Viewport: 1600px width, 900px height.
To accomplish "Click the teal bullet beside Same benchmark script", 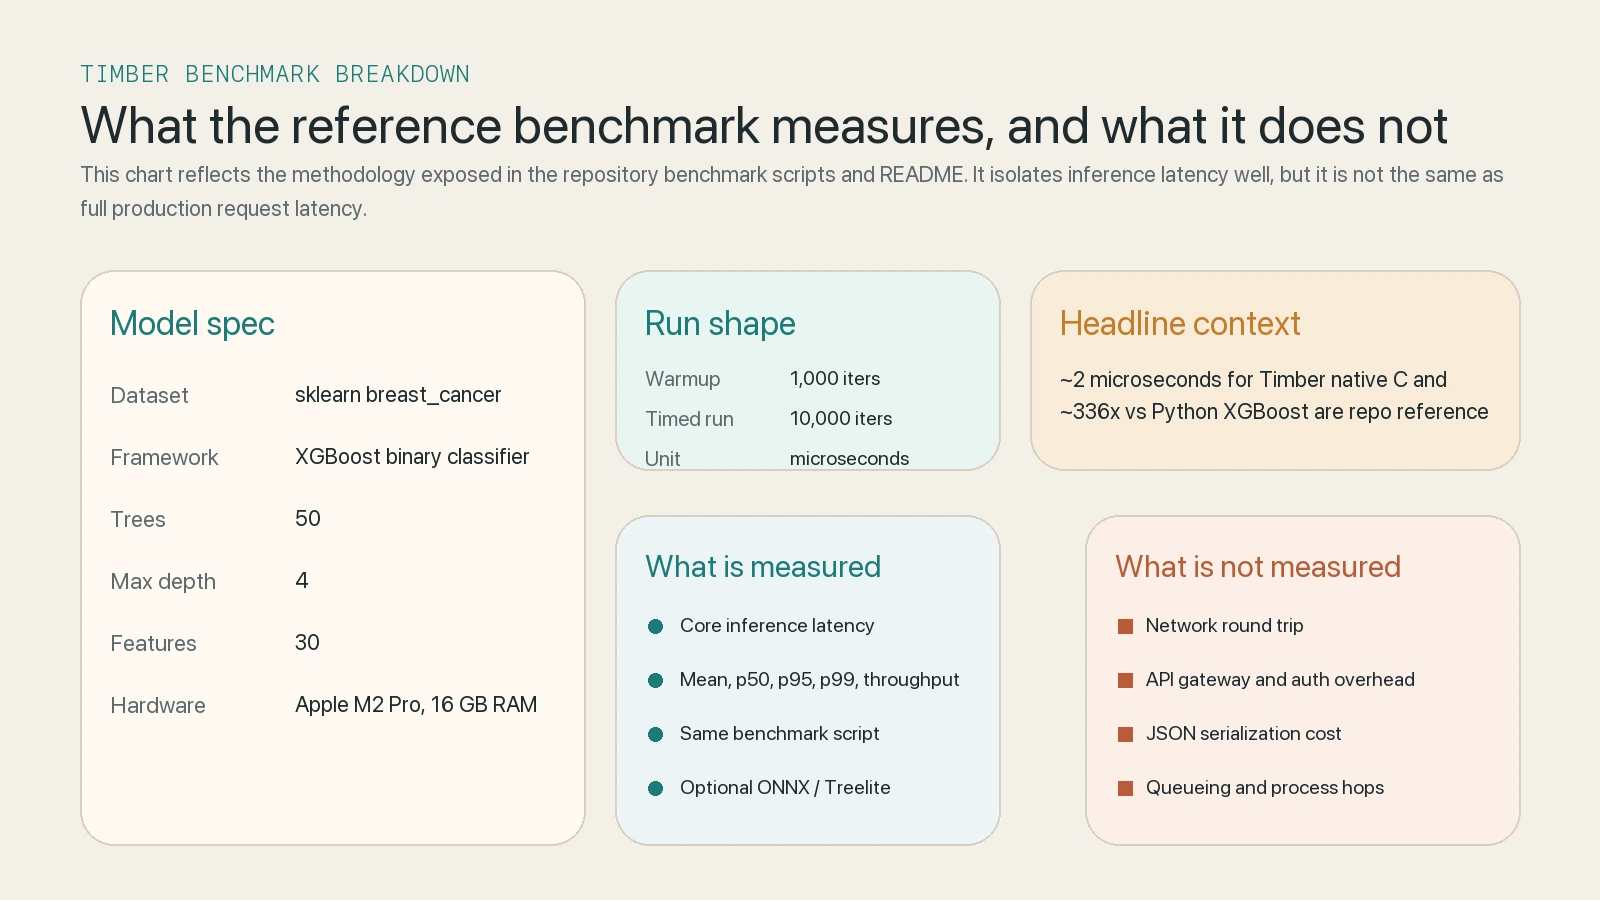I will pyautogui.click(x=656, y=734).
